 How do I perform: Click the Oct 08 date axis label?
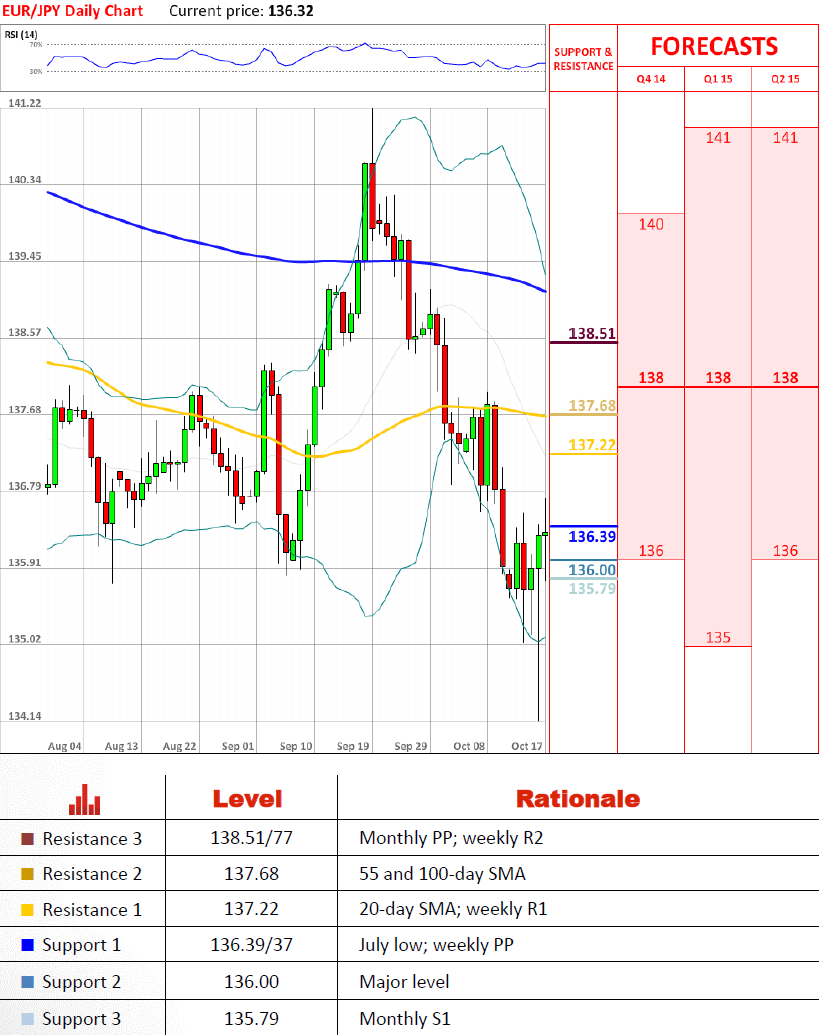[x=469, y=746]
